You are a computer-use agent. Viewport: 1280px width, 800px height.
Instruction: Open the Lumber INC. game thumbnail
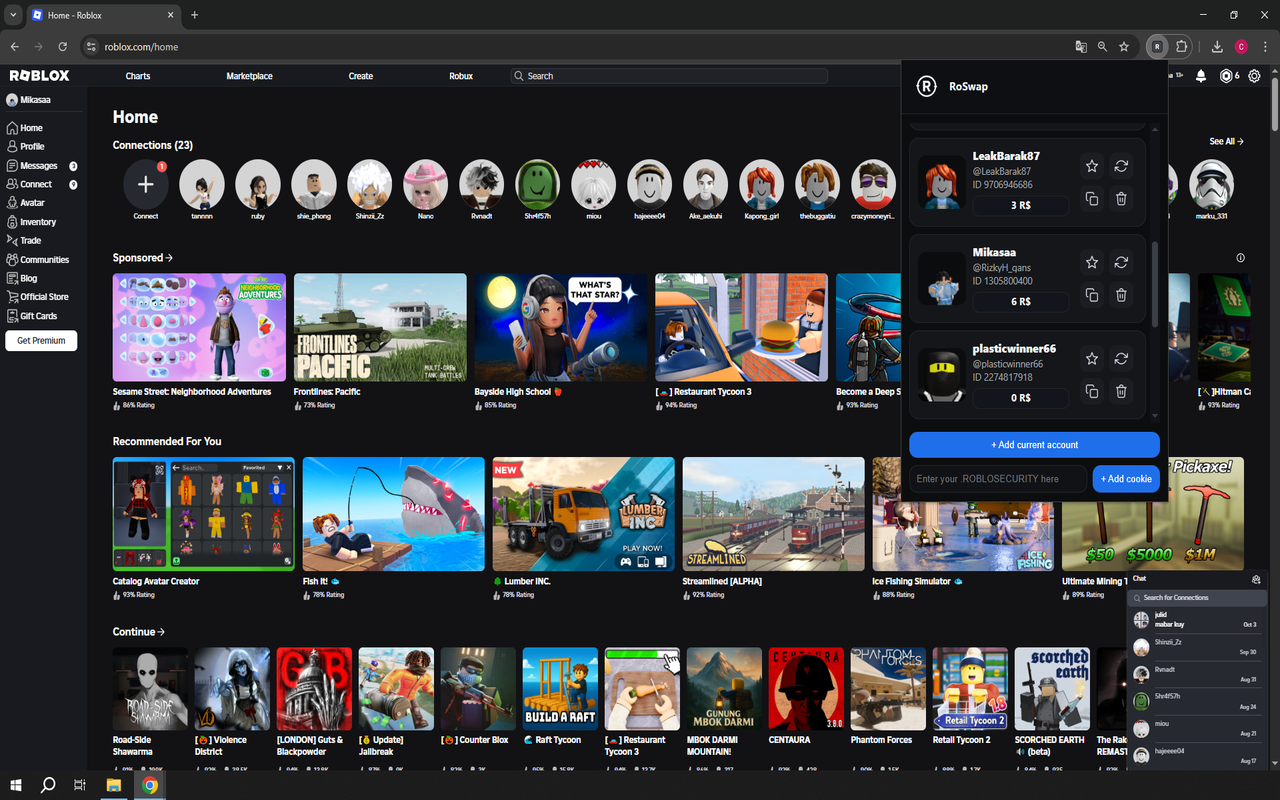tap(583, 514)
